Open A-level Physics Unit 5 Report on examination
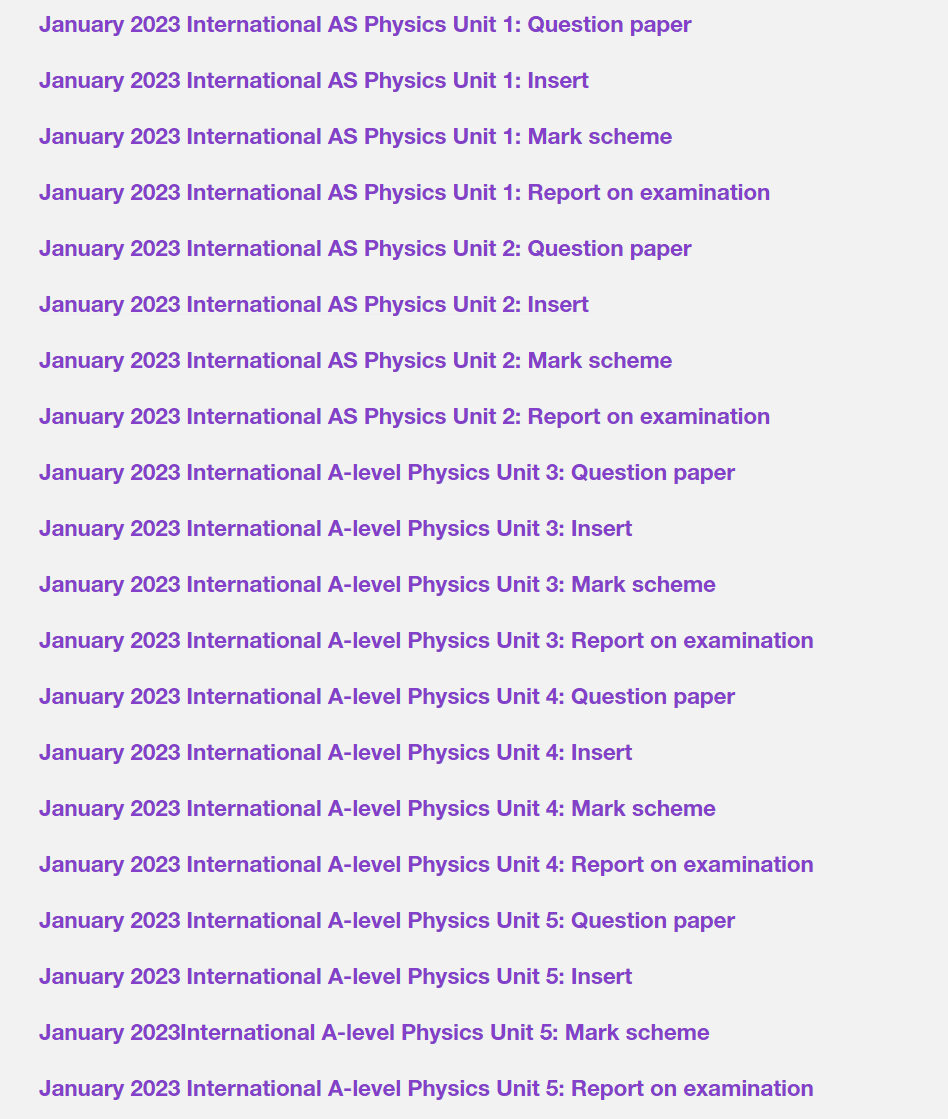Viewport: 948px width, 1119px height. (x=426, y=1089)
